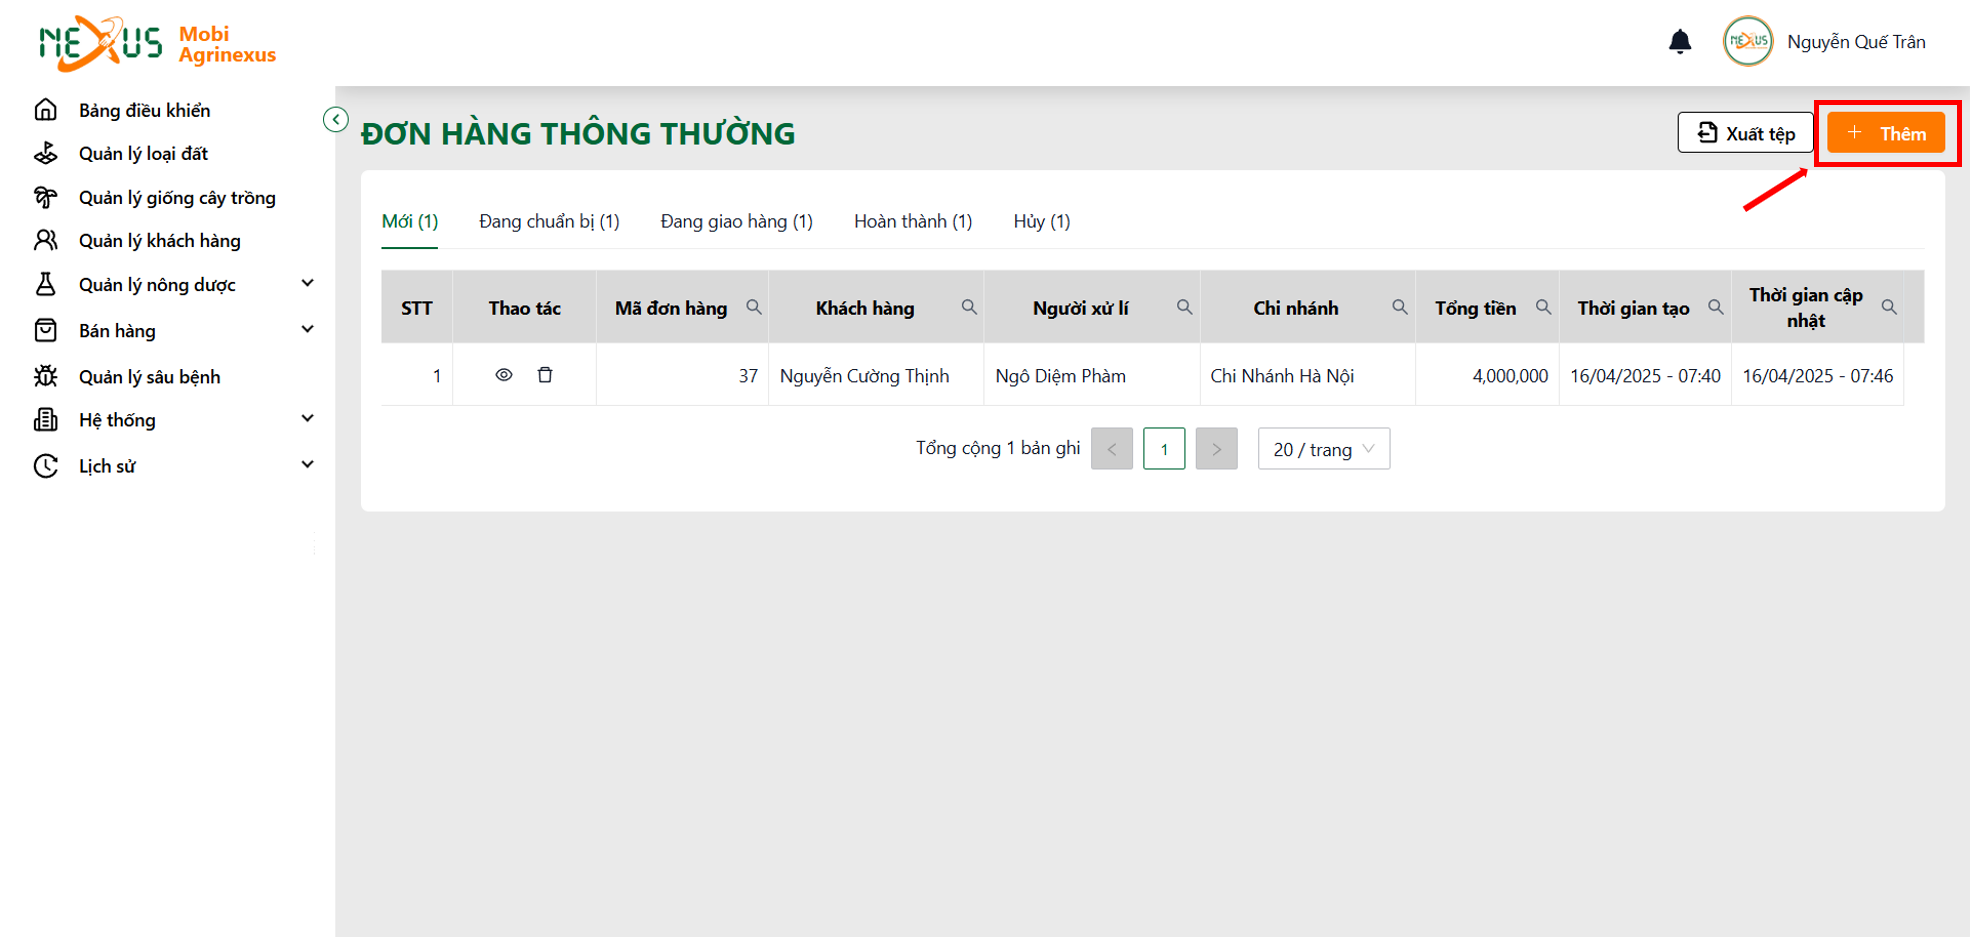Open search on Tổng tiền column
Image resolution: width=1972 pixels, height=939 pixels.
click(x=1543, y=307)
